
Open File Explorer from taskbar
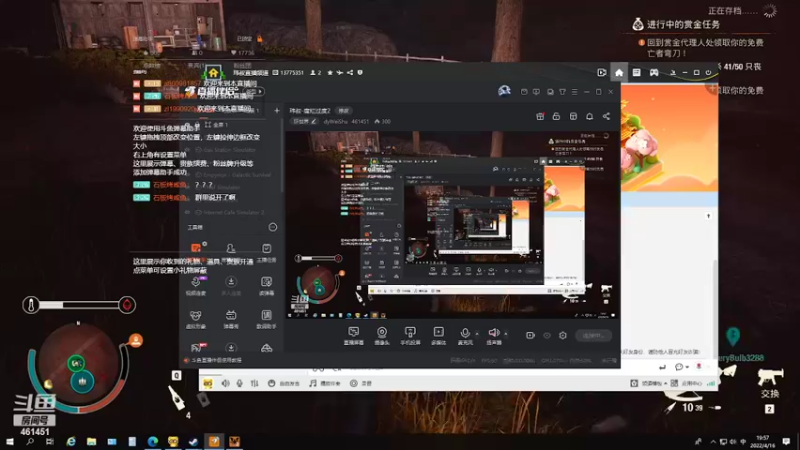click(91, 441)
